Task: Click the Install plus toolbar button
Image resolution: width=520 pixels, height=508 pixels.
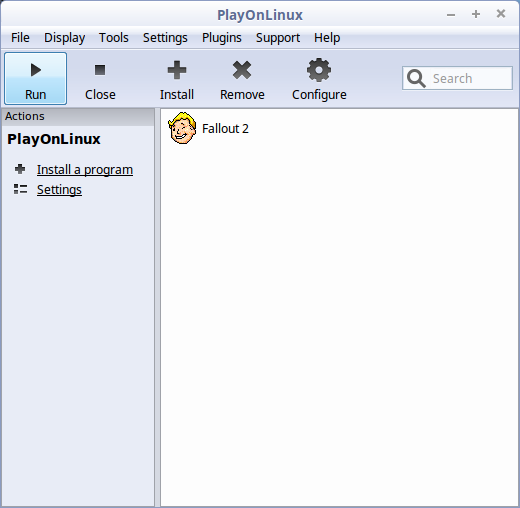Action: click(177, 79)
